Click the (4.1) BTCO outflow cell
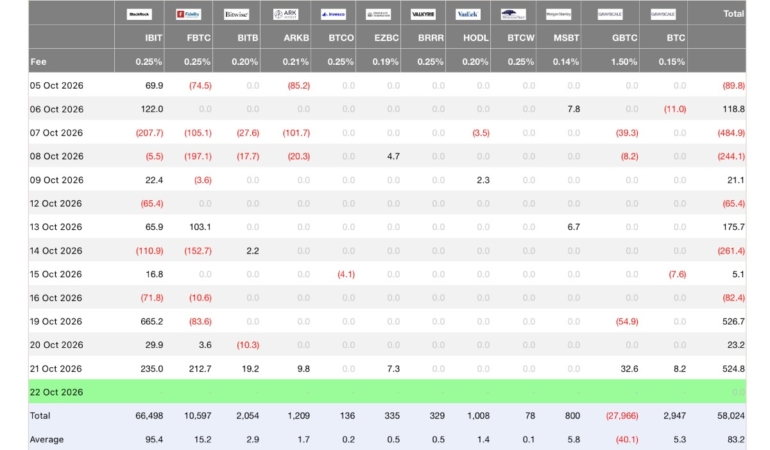Screen dimensions: 770x450 (x=346, y=274)
